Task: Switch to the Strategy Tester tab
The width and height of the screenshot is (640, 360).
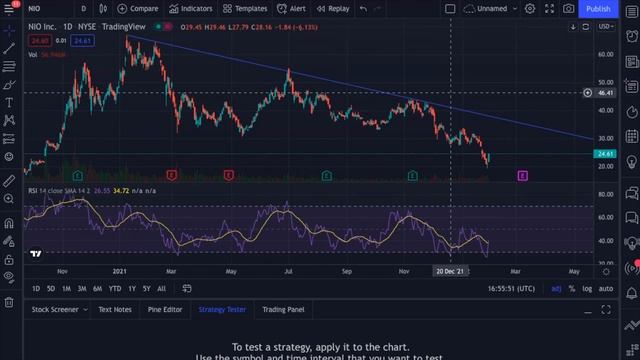Action: [x=222, y=309]
